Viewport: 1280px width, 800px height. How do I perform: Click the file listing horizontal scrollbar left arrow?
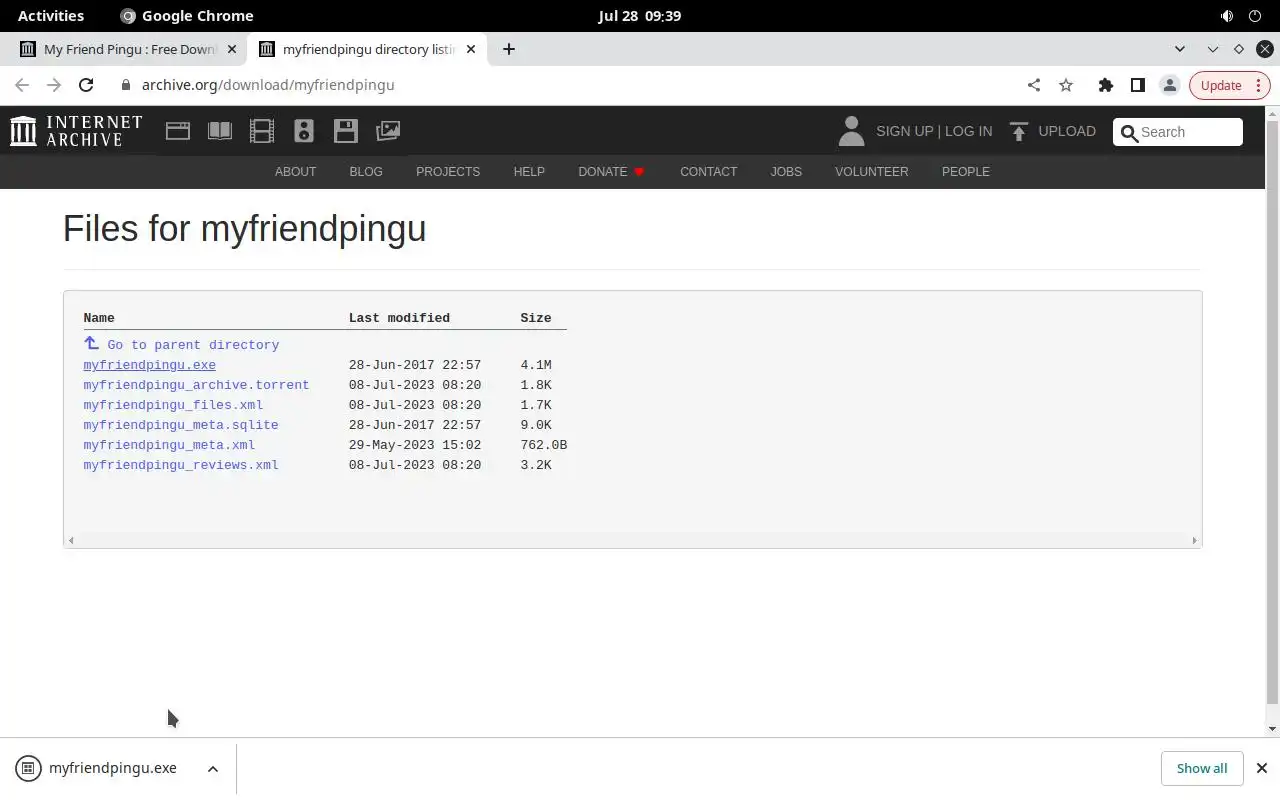pyautogui.click(x=70, y=541)
